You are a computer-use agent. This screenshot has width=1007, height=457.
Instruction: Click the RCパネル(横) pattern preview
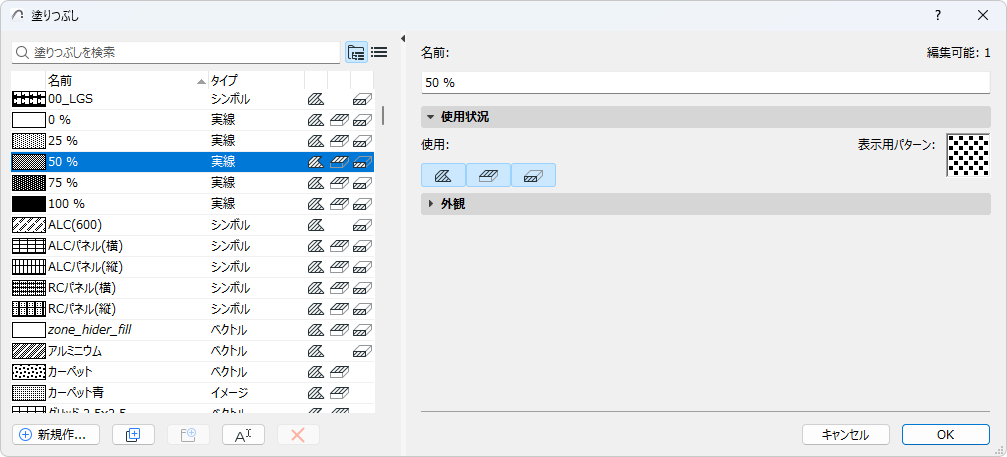click(29, 288)
